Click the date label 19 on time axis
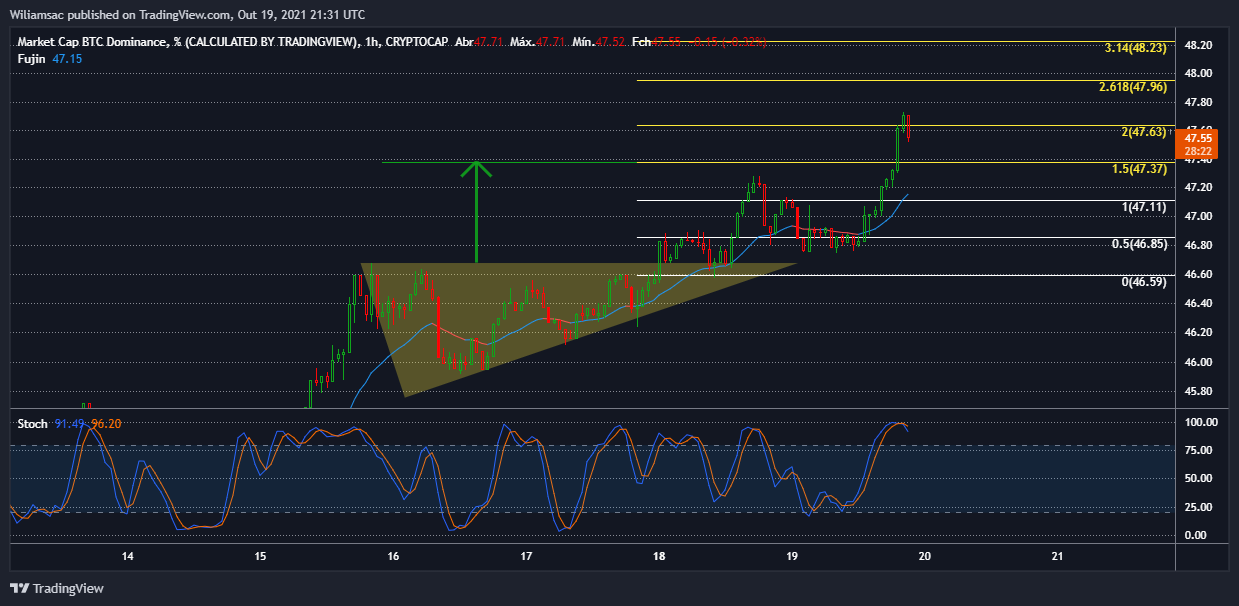Viewport: 1239px width, 606px height. (x=792, y=557)
